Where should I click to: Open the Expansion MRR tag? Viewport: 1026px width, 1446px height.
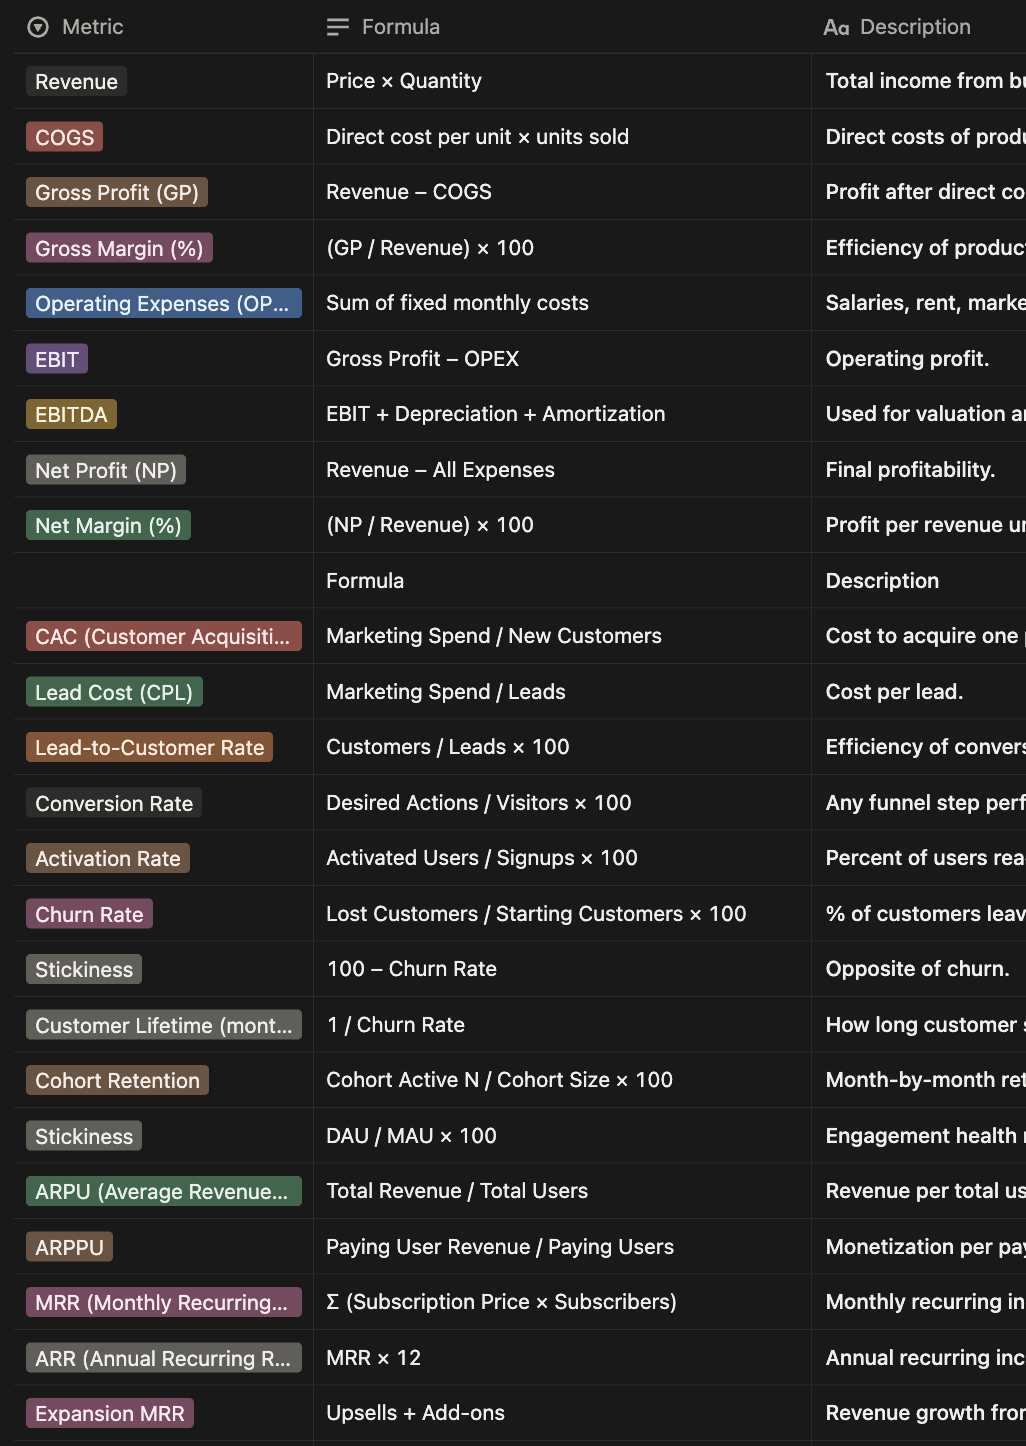click(x=110, y=1414)
